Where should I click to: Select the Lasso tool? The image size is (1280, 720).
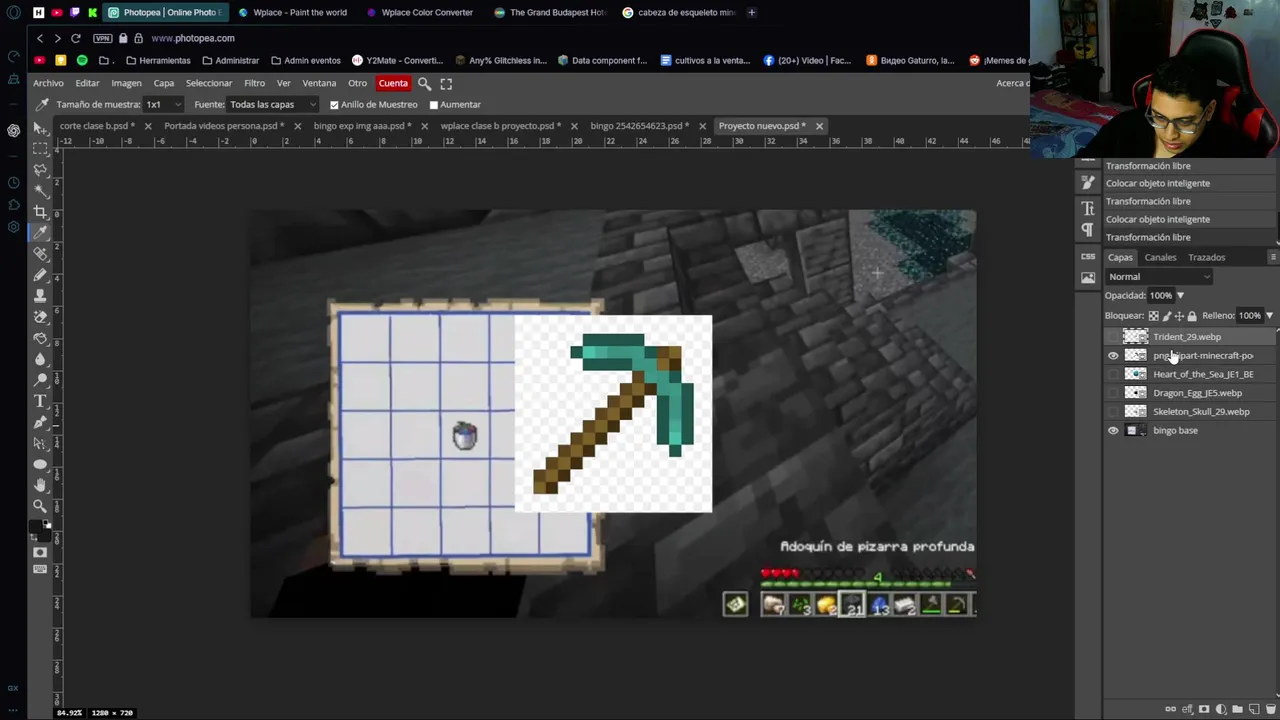coord(40,170)
